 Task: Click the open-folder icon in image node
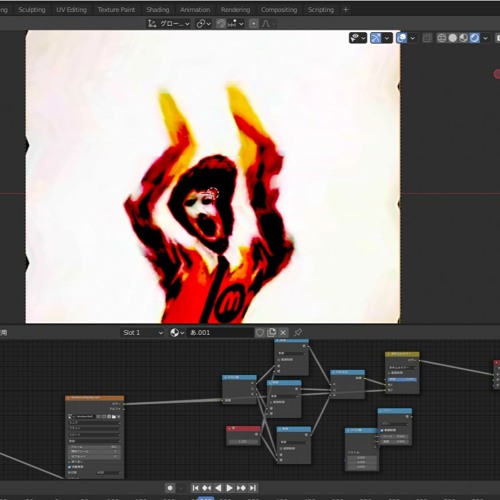tap(114, 417)
